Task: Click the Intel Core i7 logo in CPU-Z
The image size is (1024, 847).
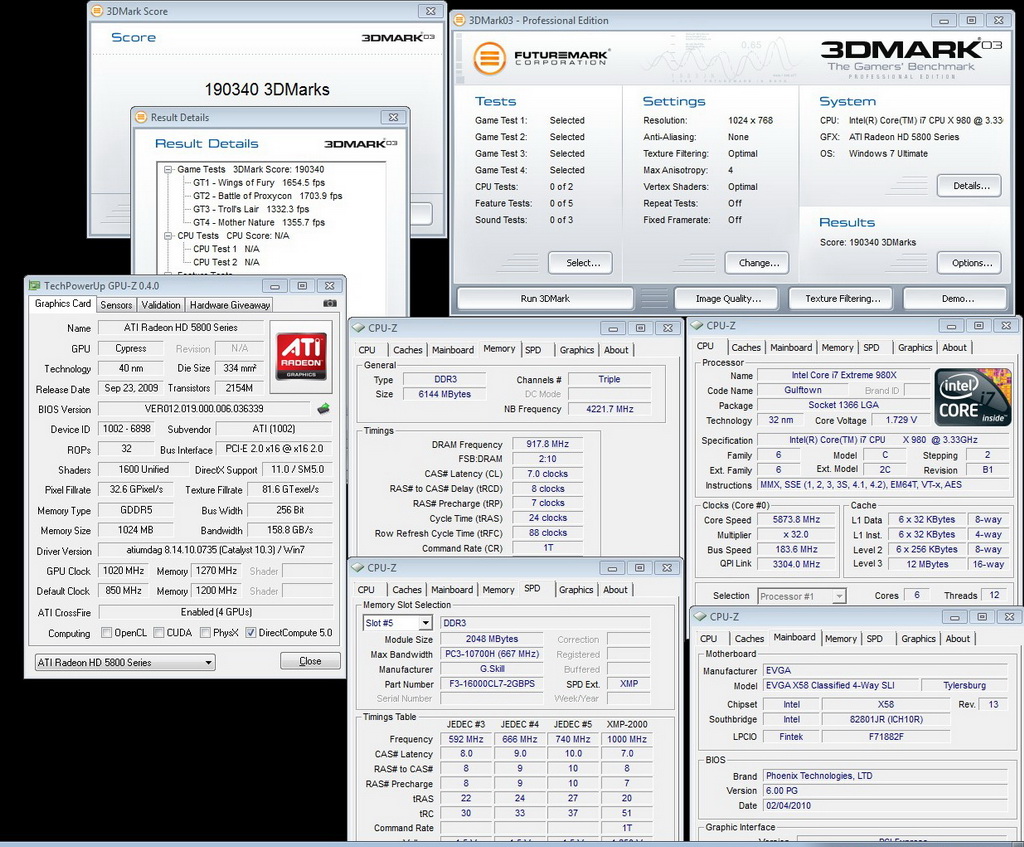Action: pos(972,398)
